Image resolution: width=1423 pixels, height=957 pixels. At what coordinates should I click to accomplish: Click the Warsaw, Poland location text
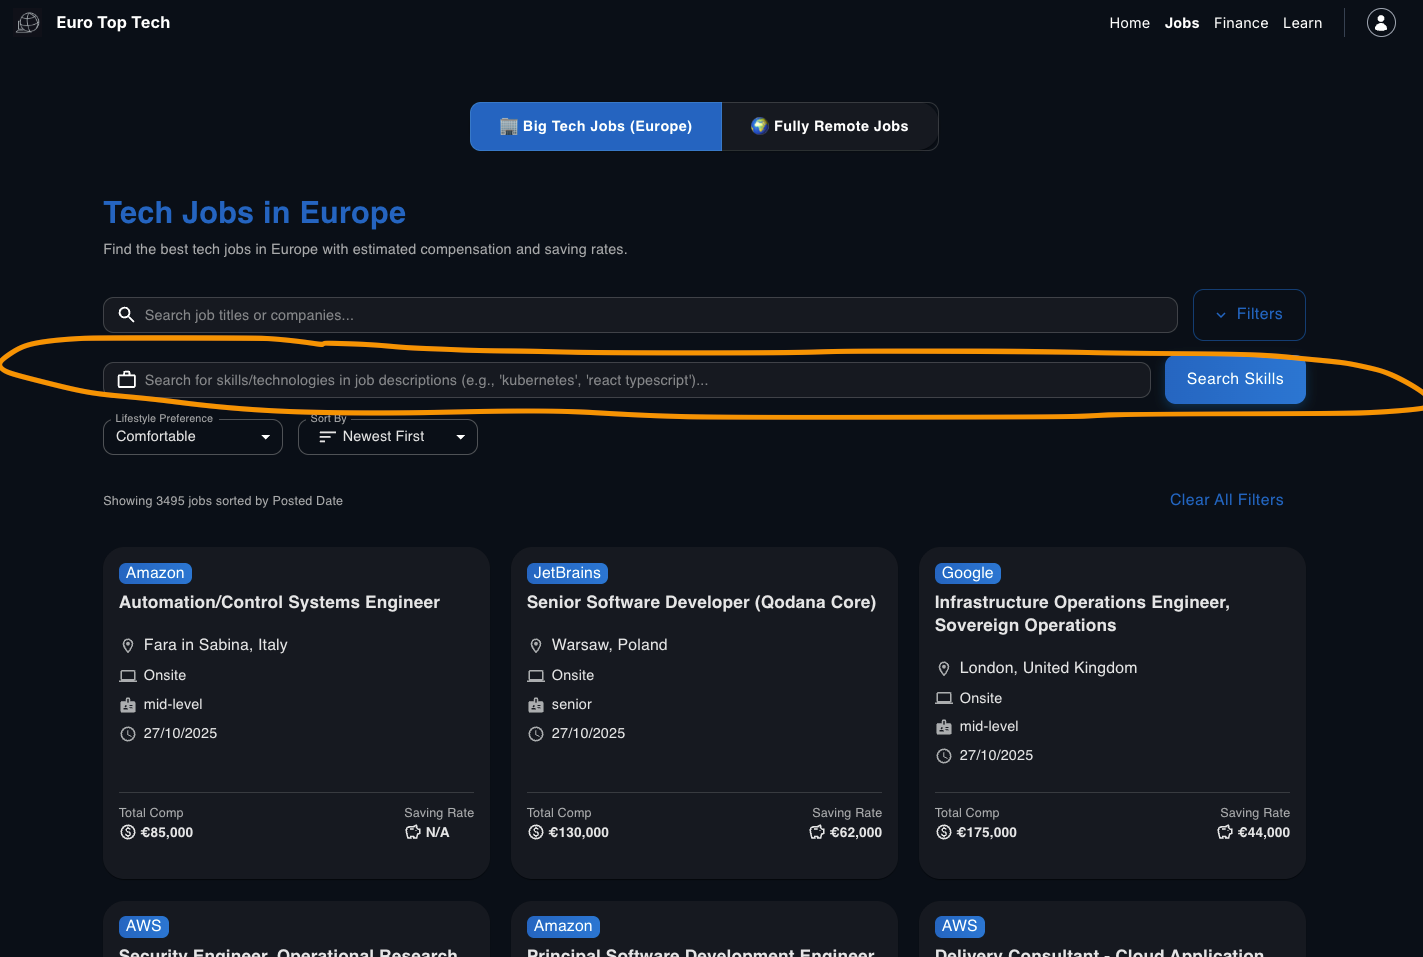click(x=610, y=645)
